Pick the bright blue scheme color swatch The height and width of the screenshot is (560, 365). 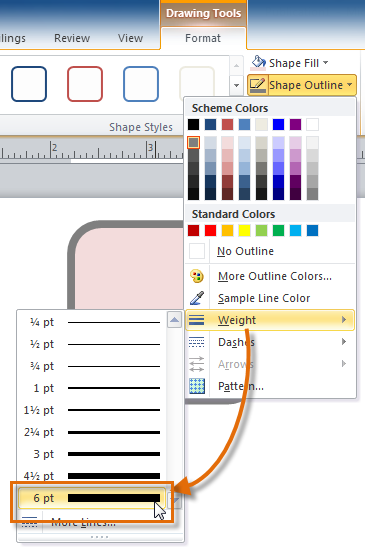278,125
